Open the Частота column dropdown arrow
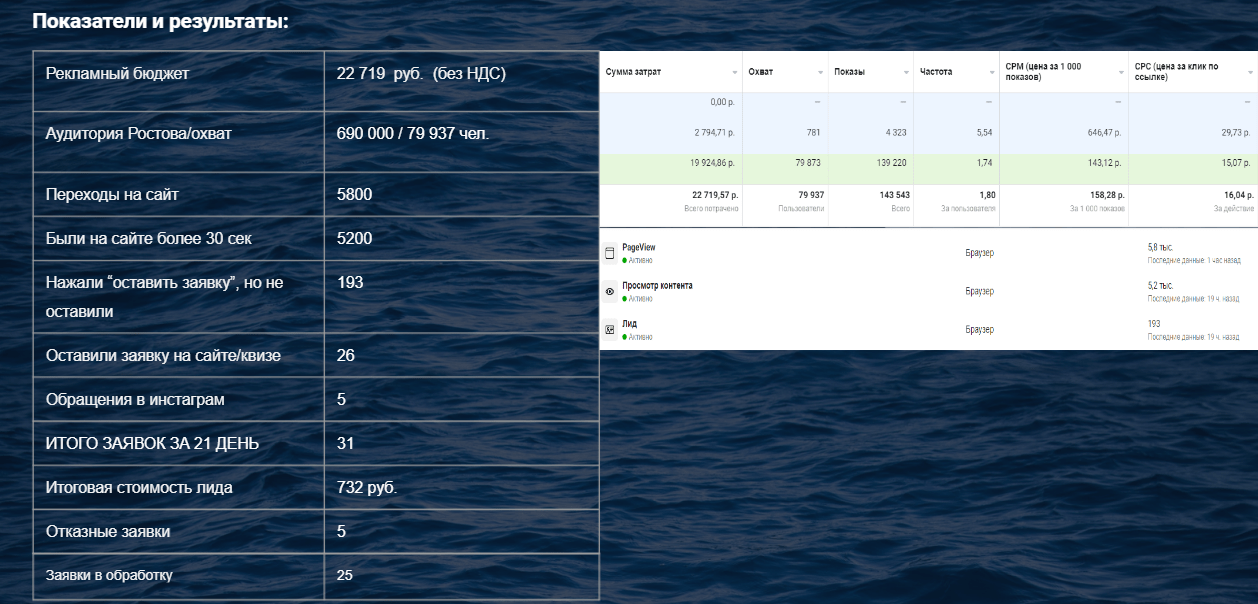The image size is (1258, 604). (991, 73)
